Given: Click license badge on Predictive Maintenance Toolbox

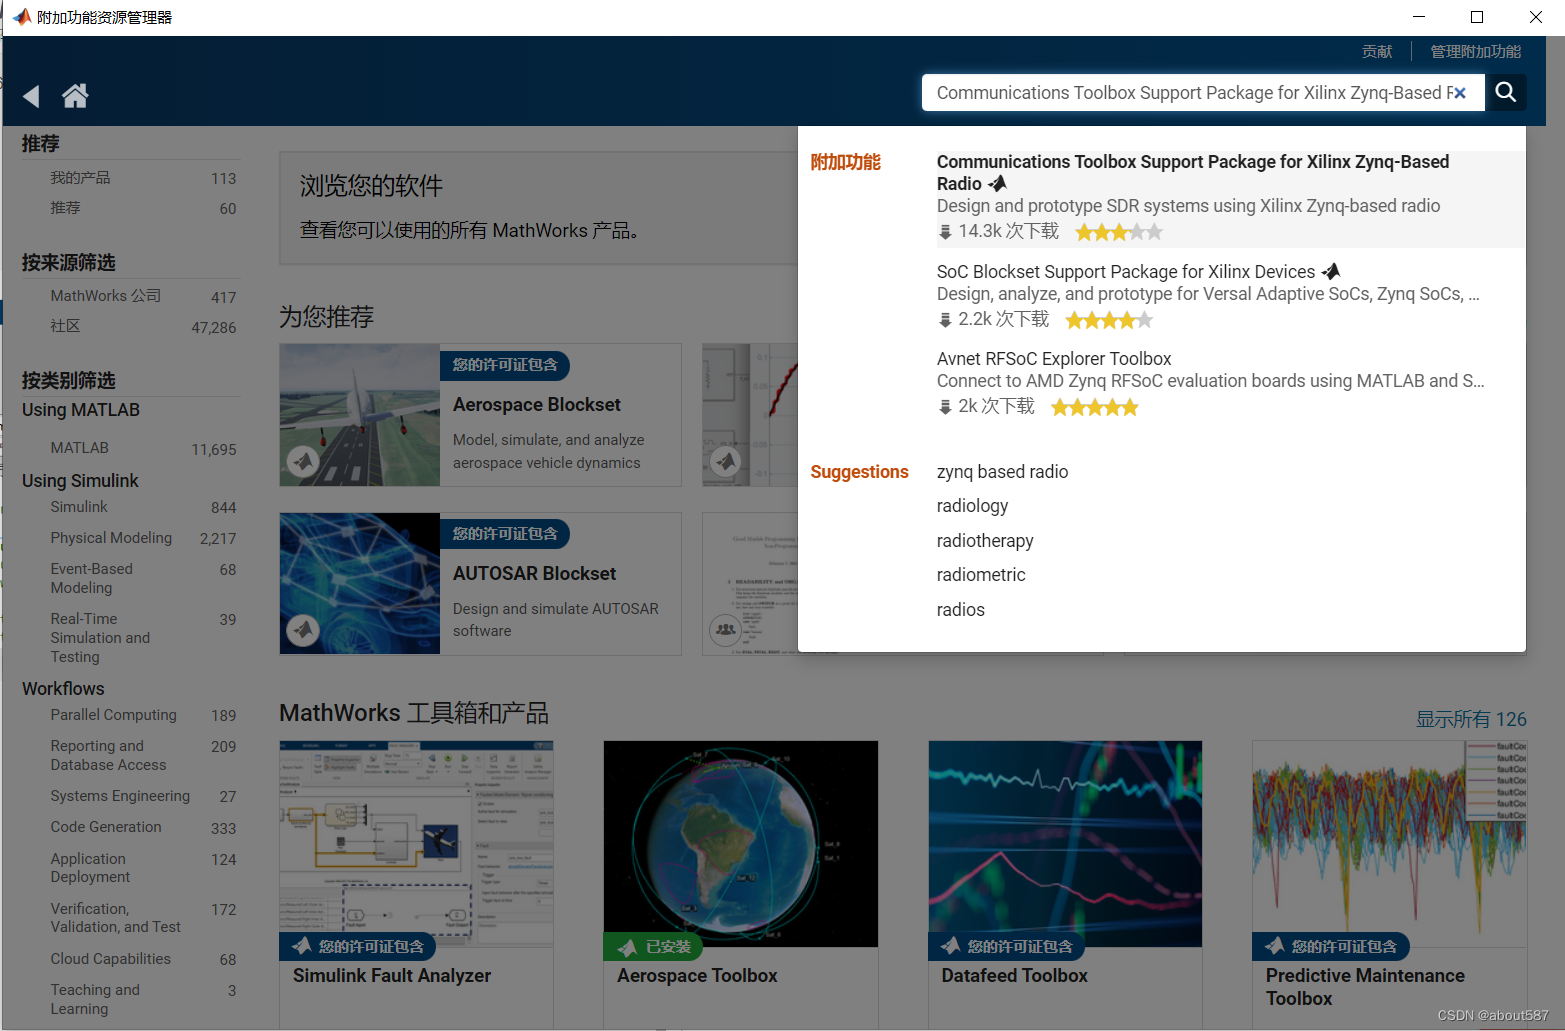Looking at the screenshot, I should (x=1331, y=946).
